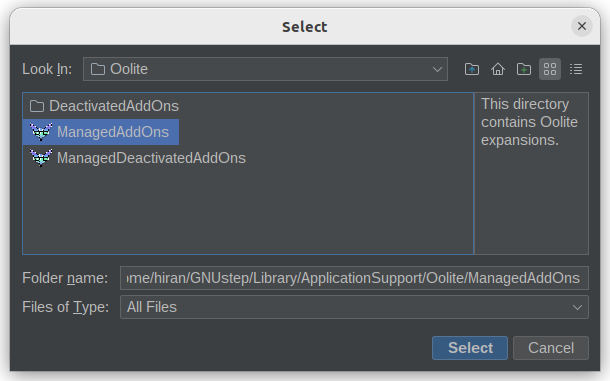Go up one folder level

tap(472, 69)
